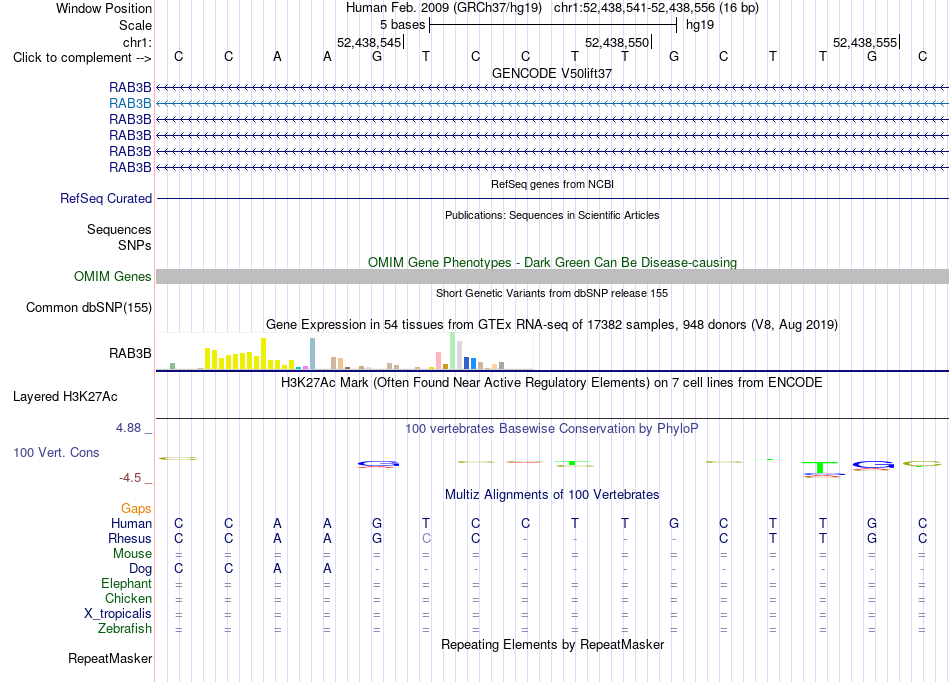Open '100 vertebrates Basewise Conservation by PhyloP' title
The image size is (950, 682).
[x=552, y=429]
